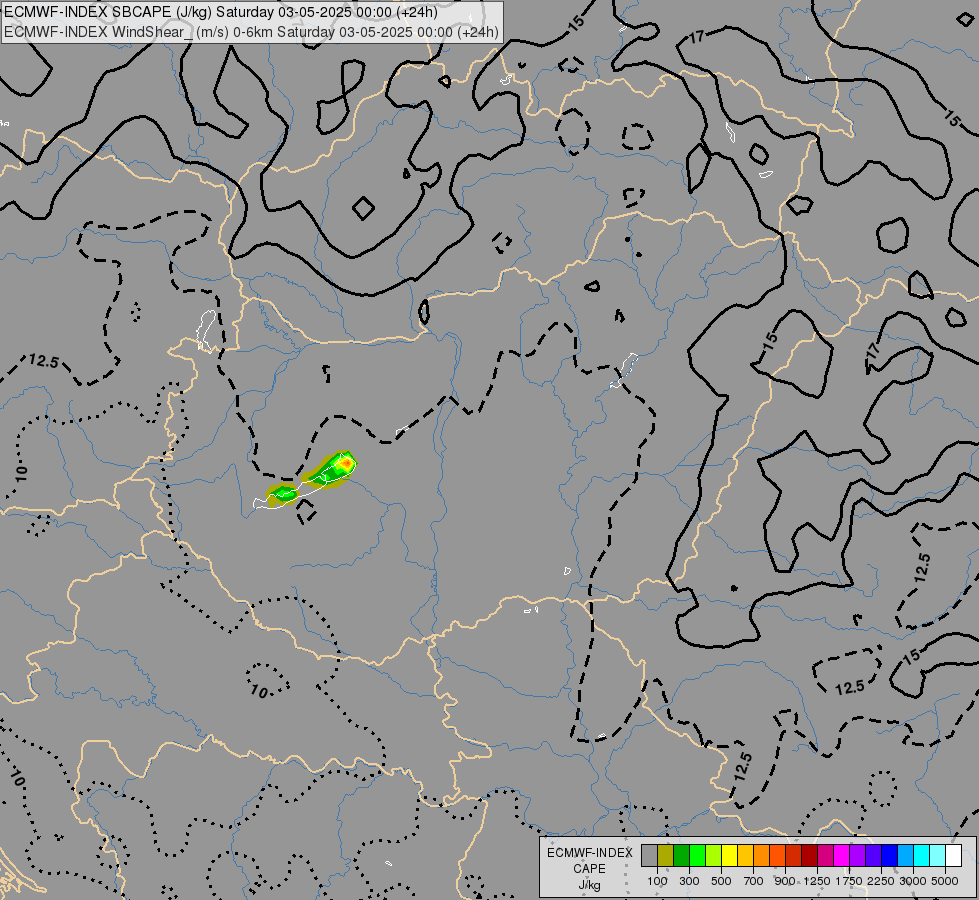Select the dark green CAPE legend swatch
979x900 pixels.
coord(681,856)
